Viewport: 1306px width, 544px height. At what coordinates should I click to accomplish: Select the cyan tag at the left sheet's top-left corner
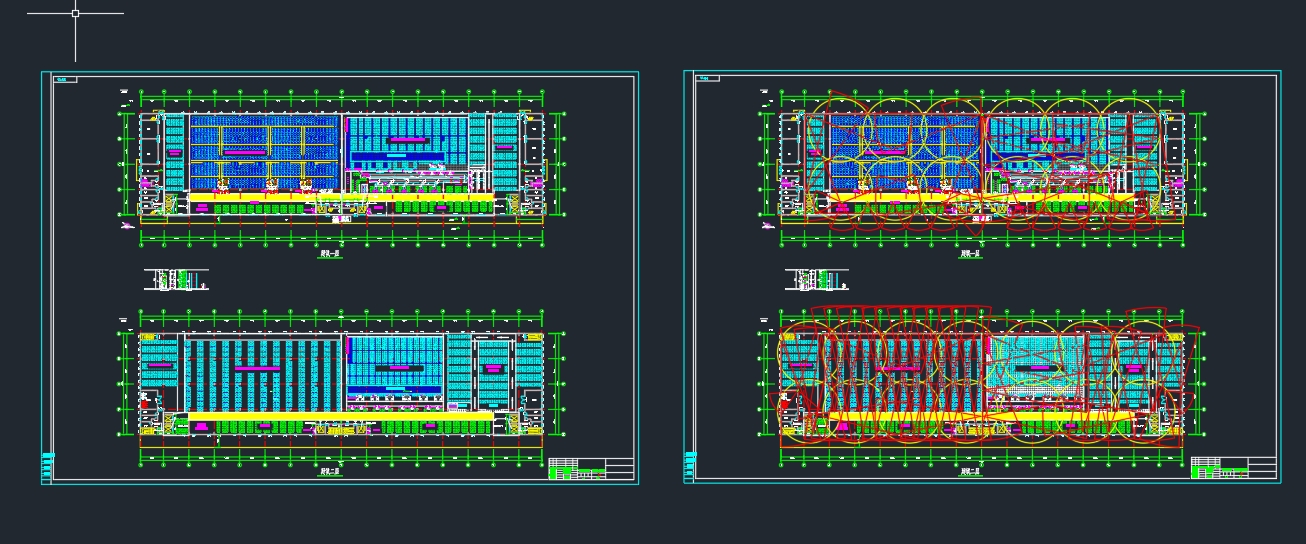[66, 79]
